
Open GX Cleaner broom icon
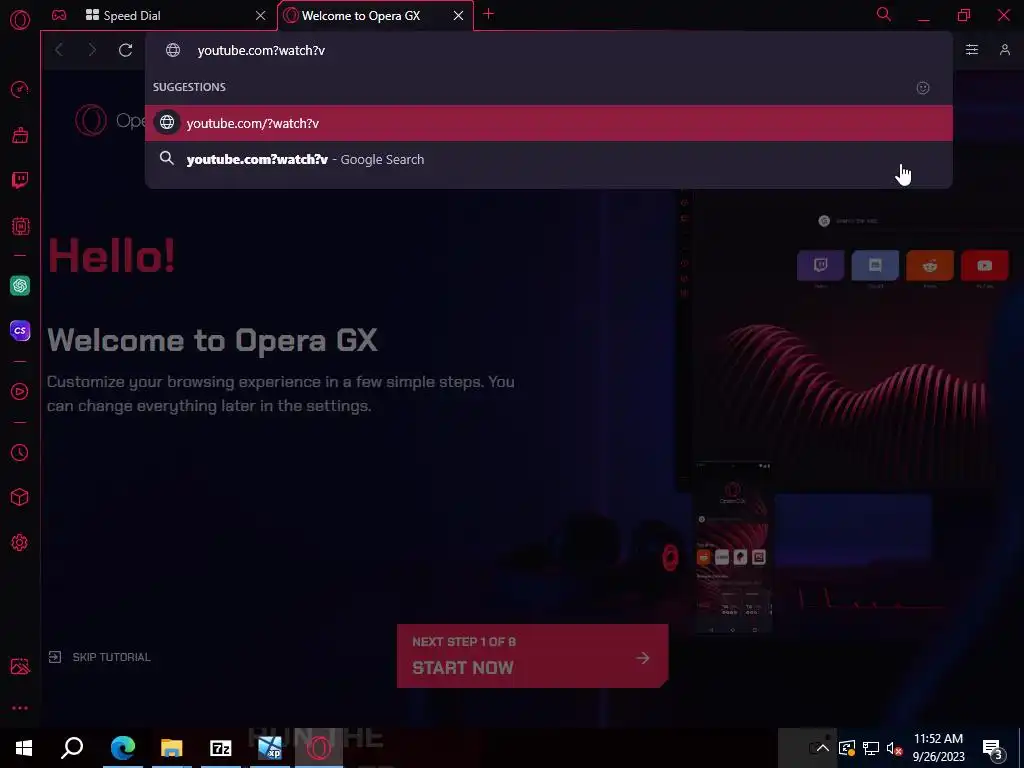tap(20, 135)
